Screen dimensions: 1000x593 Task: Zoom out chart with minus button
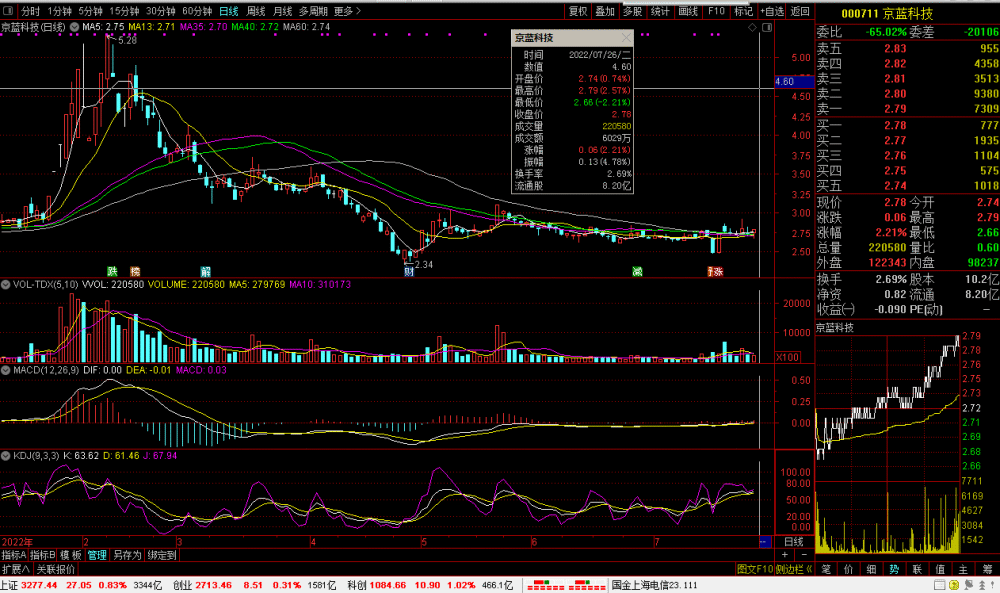point(802,555)
